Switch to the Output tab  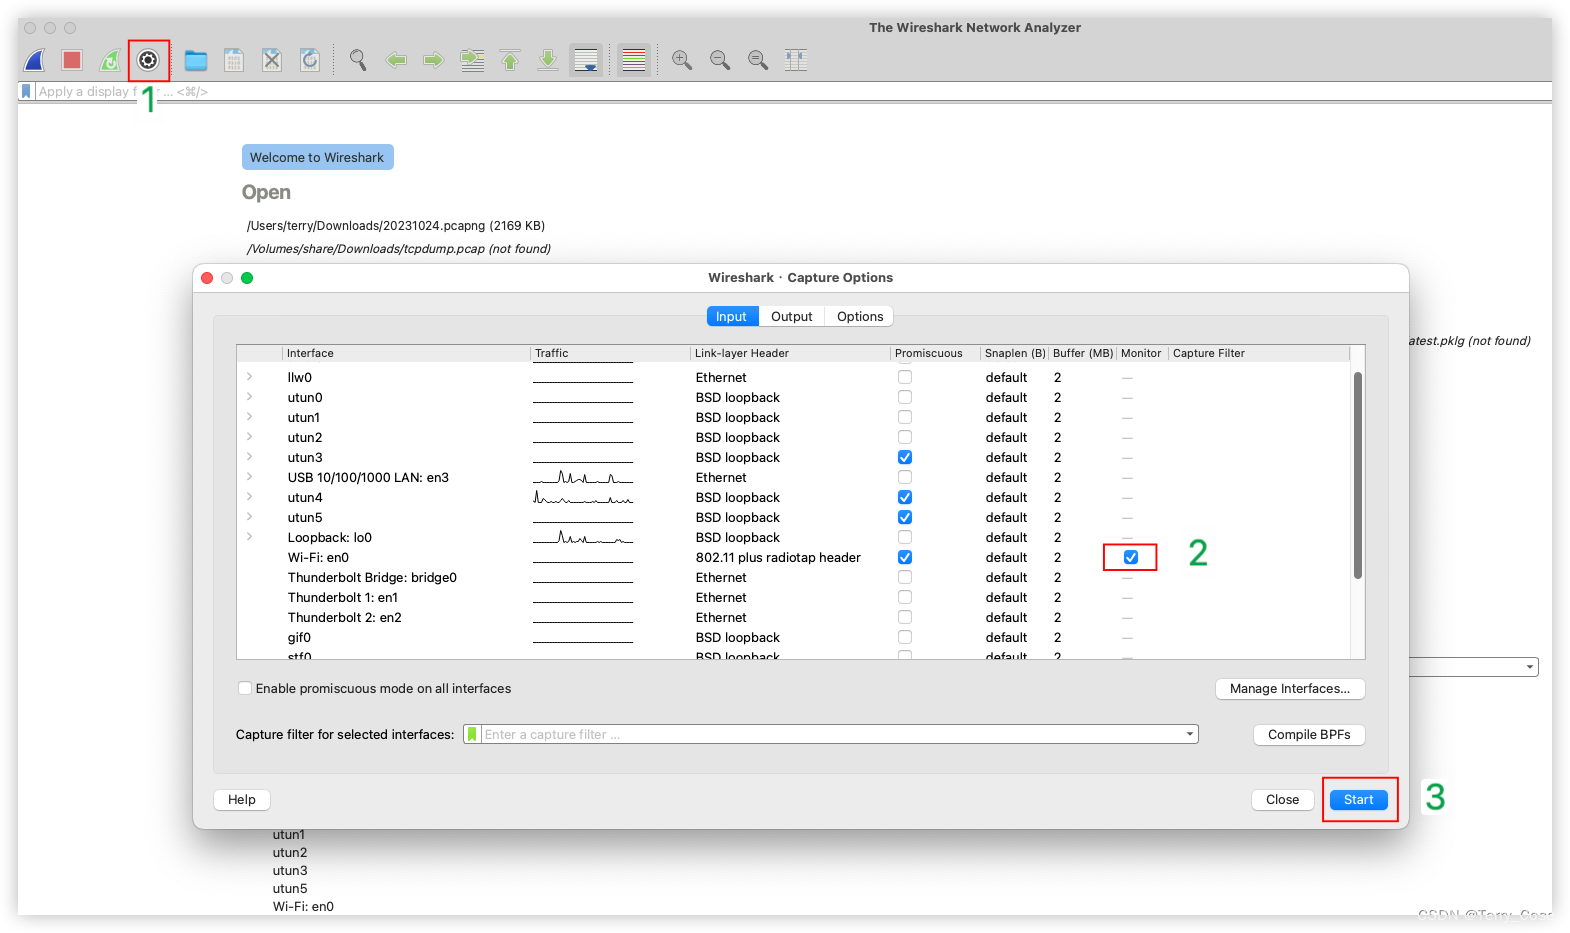click(791, 316)
